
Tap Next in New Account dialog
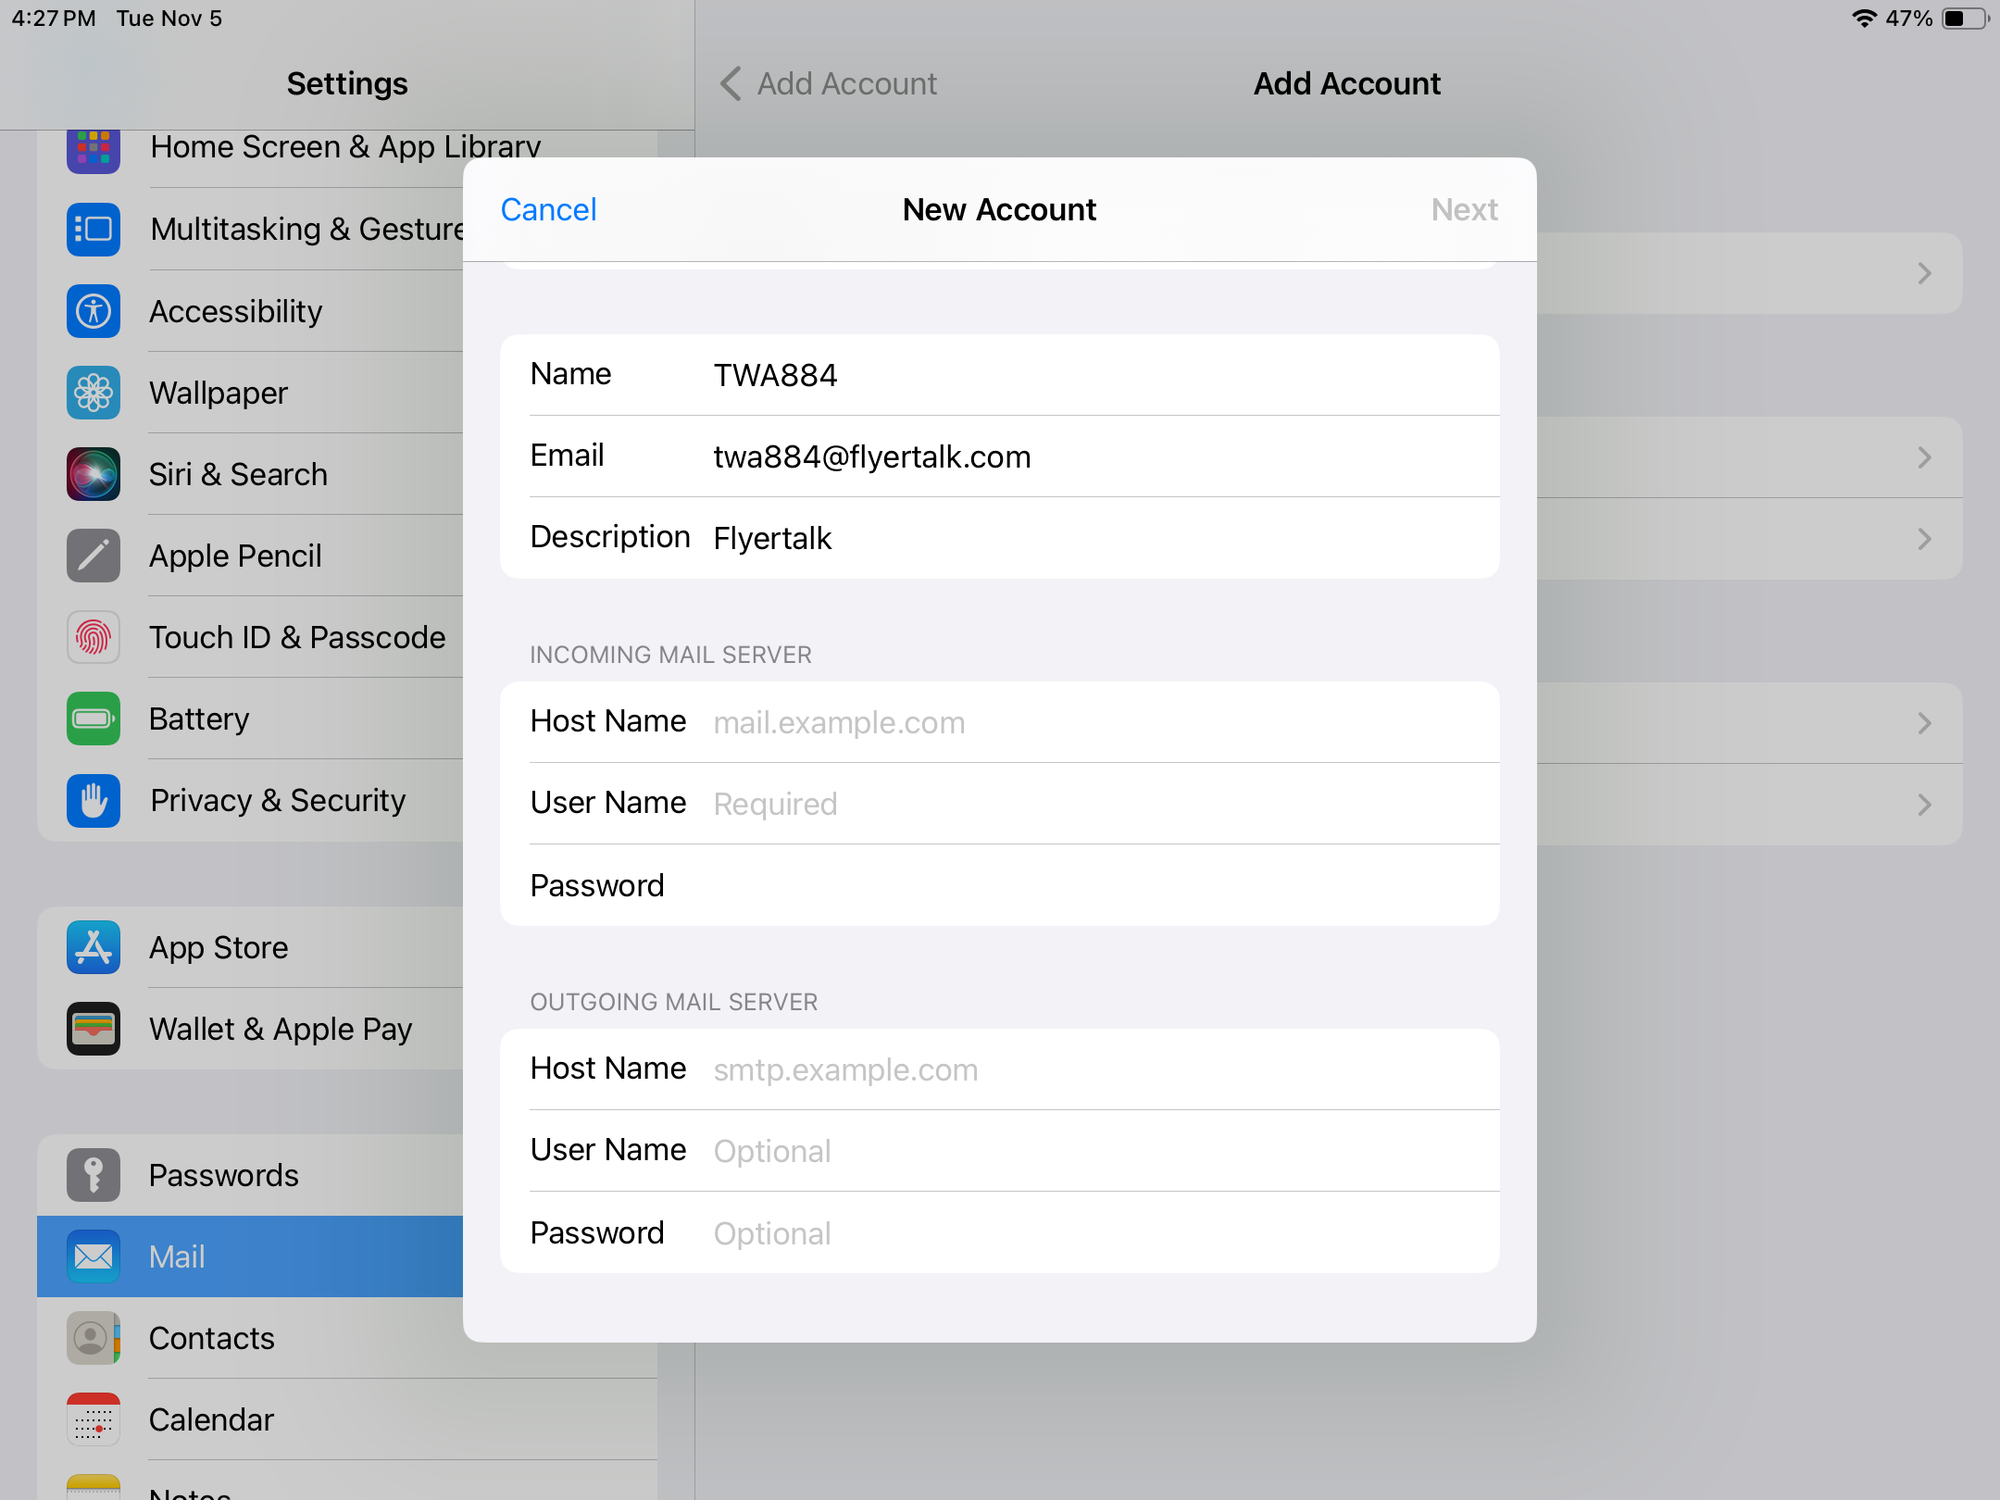(1464, 210)
